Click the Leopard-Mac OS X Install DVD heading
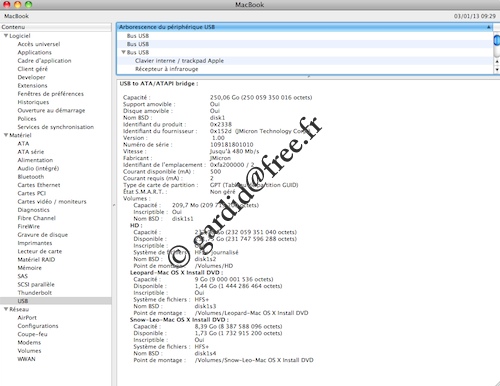Screen dimensions: 500x386 coord(176,273)
